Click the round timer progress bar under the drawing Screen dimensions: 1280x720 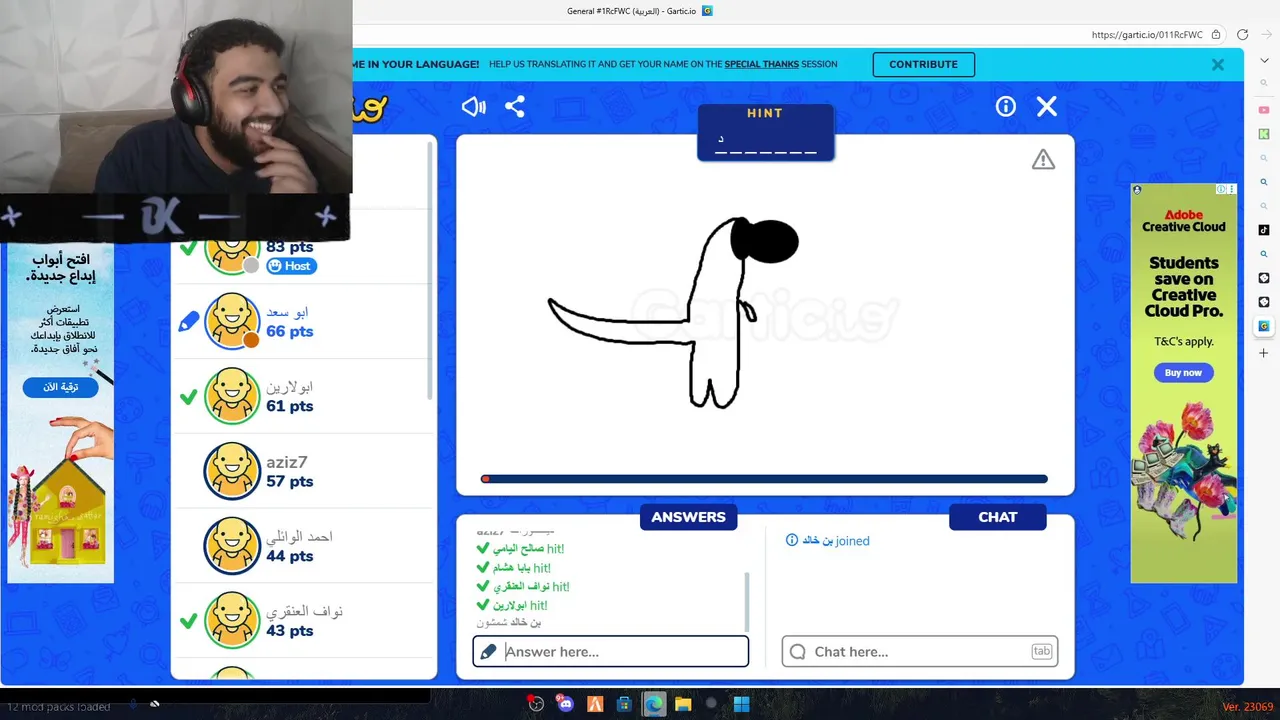click(x=765, y=479)
